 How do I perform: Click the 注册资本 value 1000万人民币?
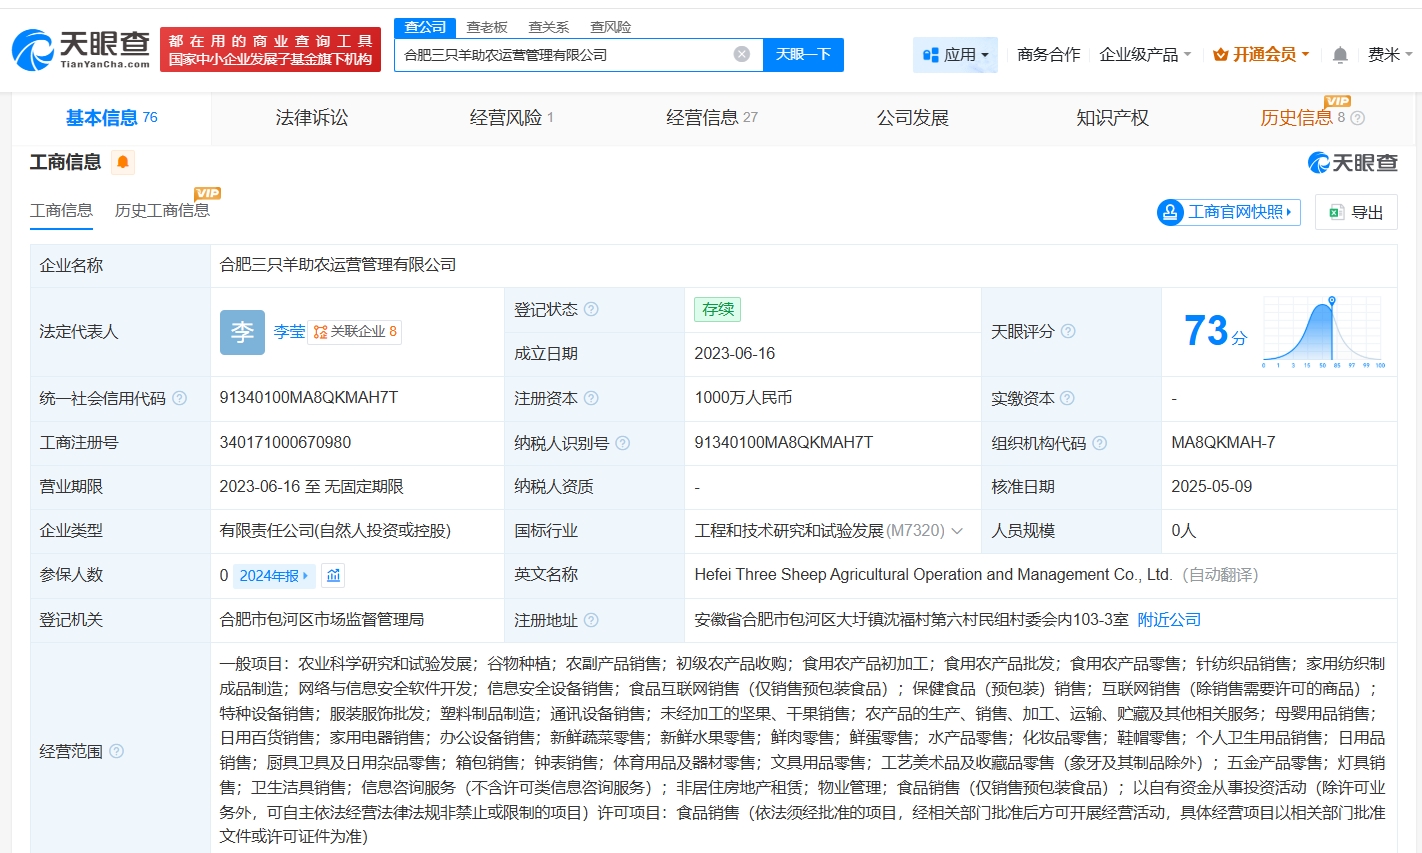click(743, 398)
